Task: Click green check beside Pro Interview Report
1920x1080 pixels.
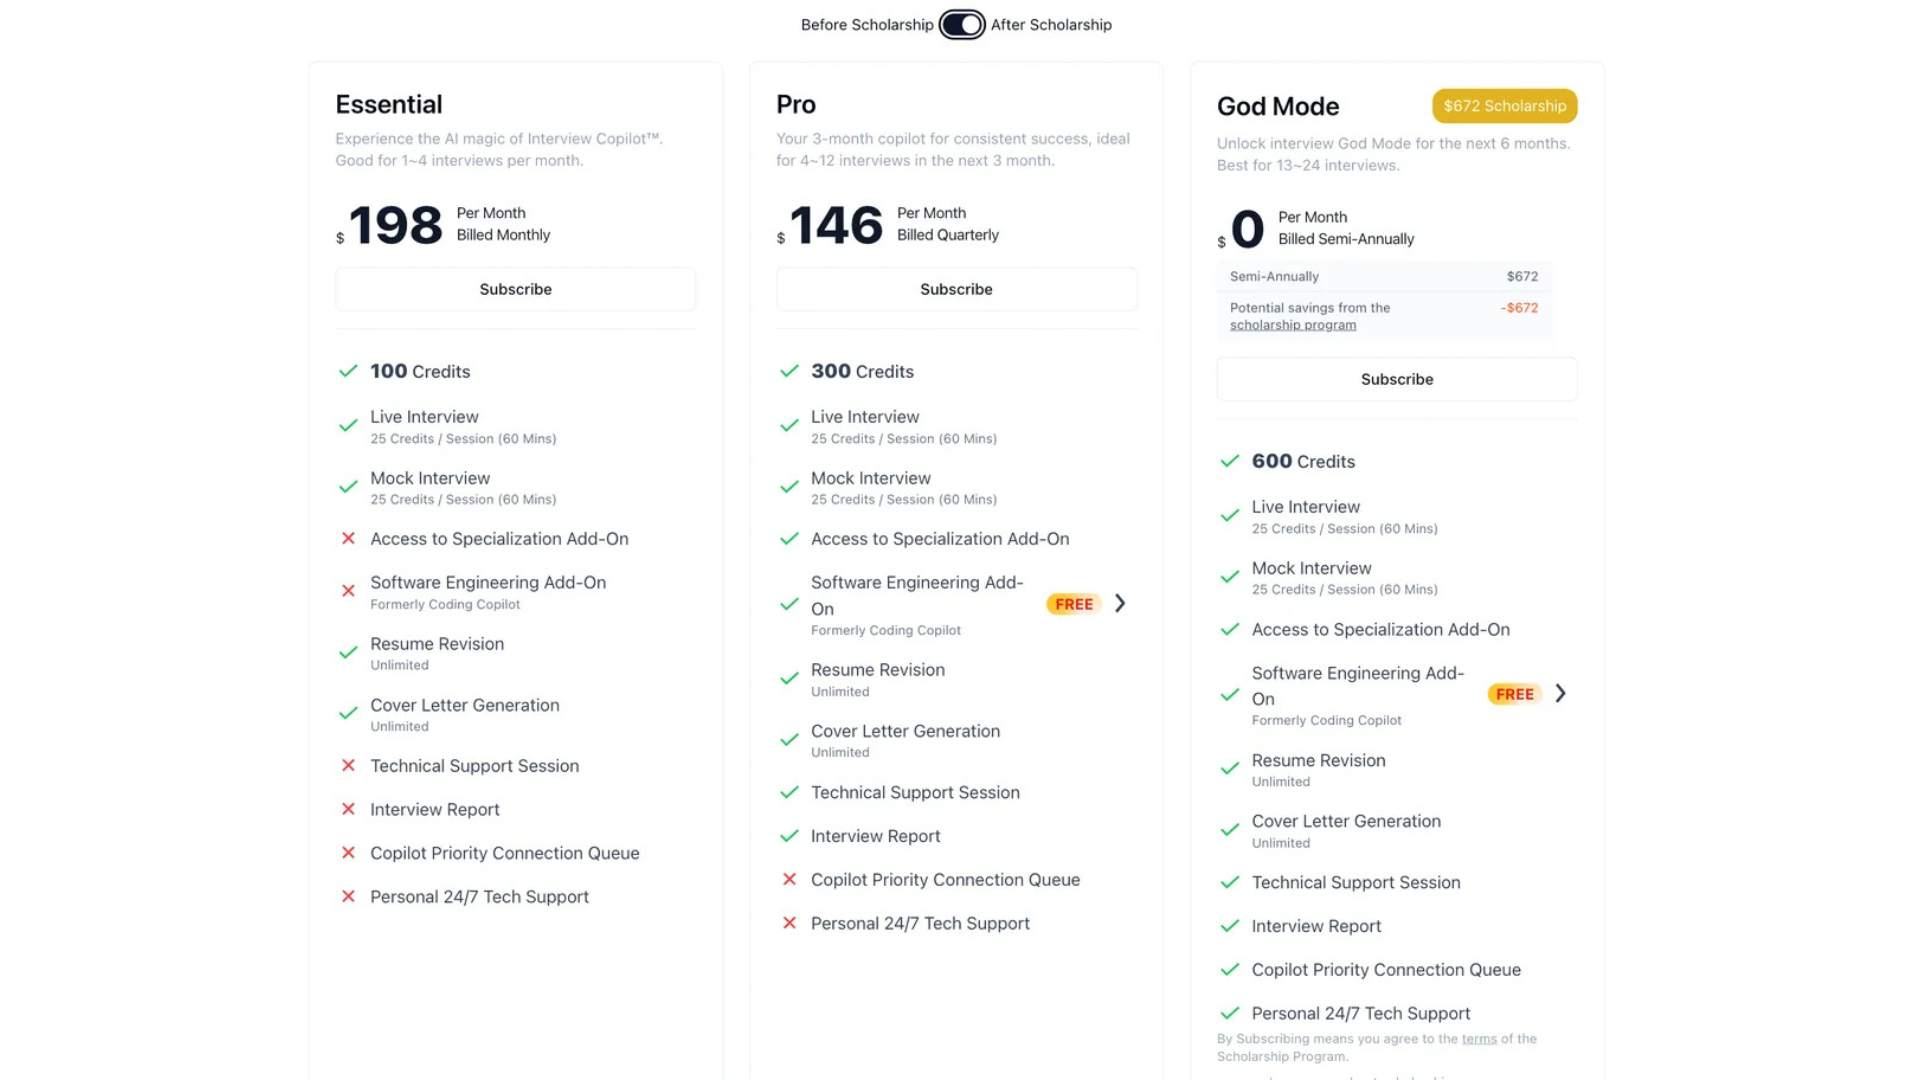Action: [789, 836]
